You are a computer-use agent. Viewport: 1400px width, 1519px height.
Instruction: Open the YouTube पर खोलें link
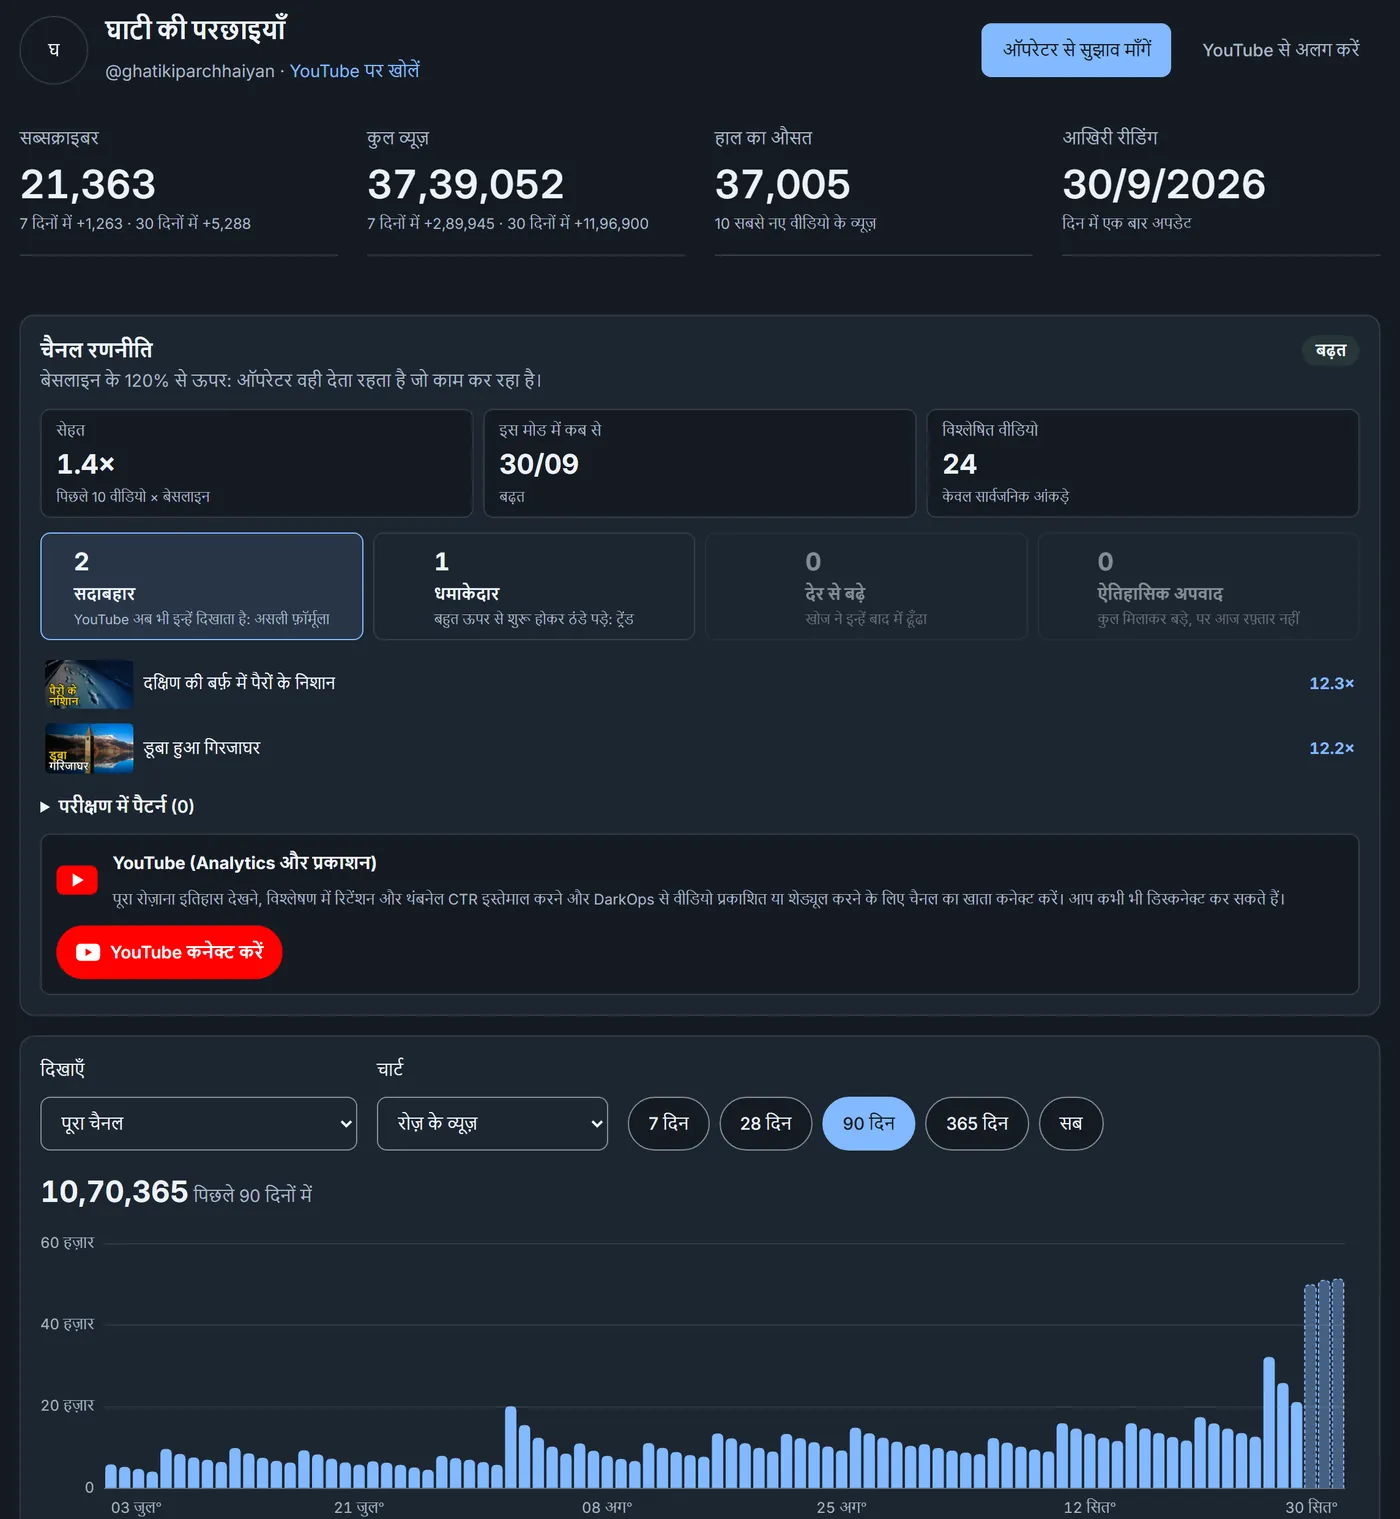[355, 71]
